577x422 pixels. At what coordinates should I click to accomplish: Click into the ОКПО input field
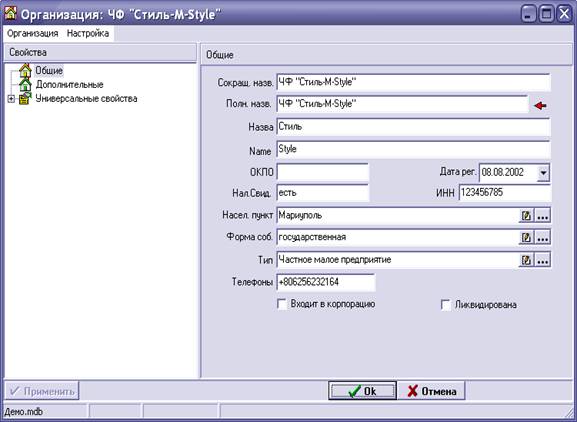tap(323, 172)
